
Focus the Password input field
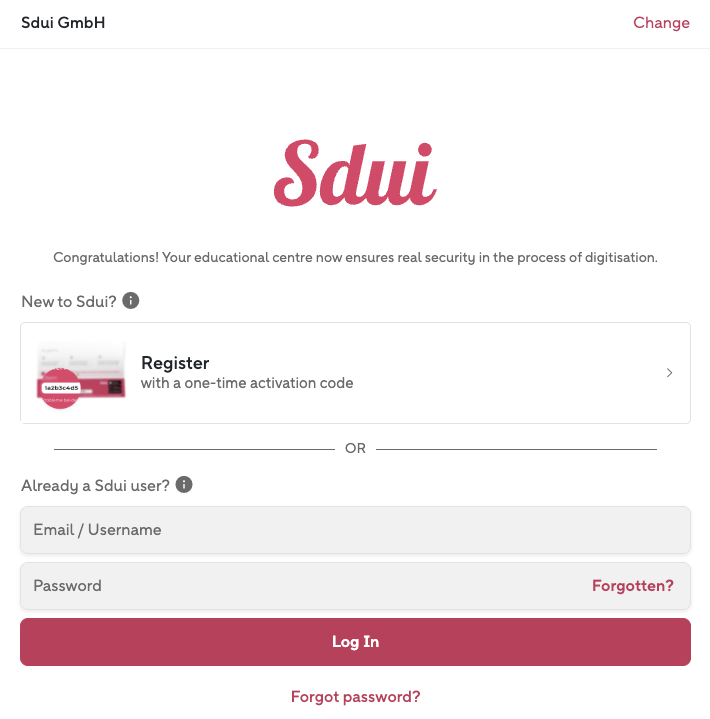pos(300,586)
